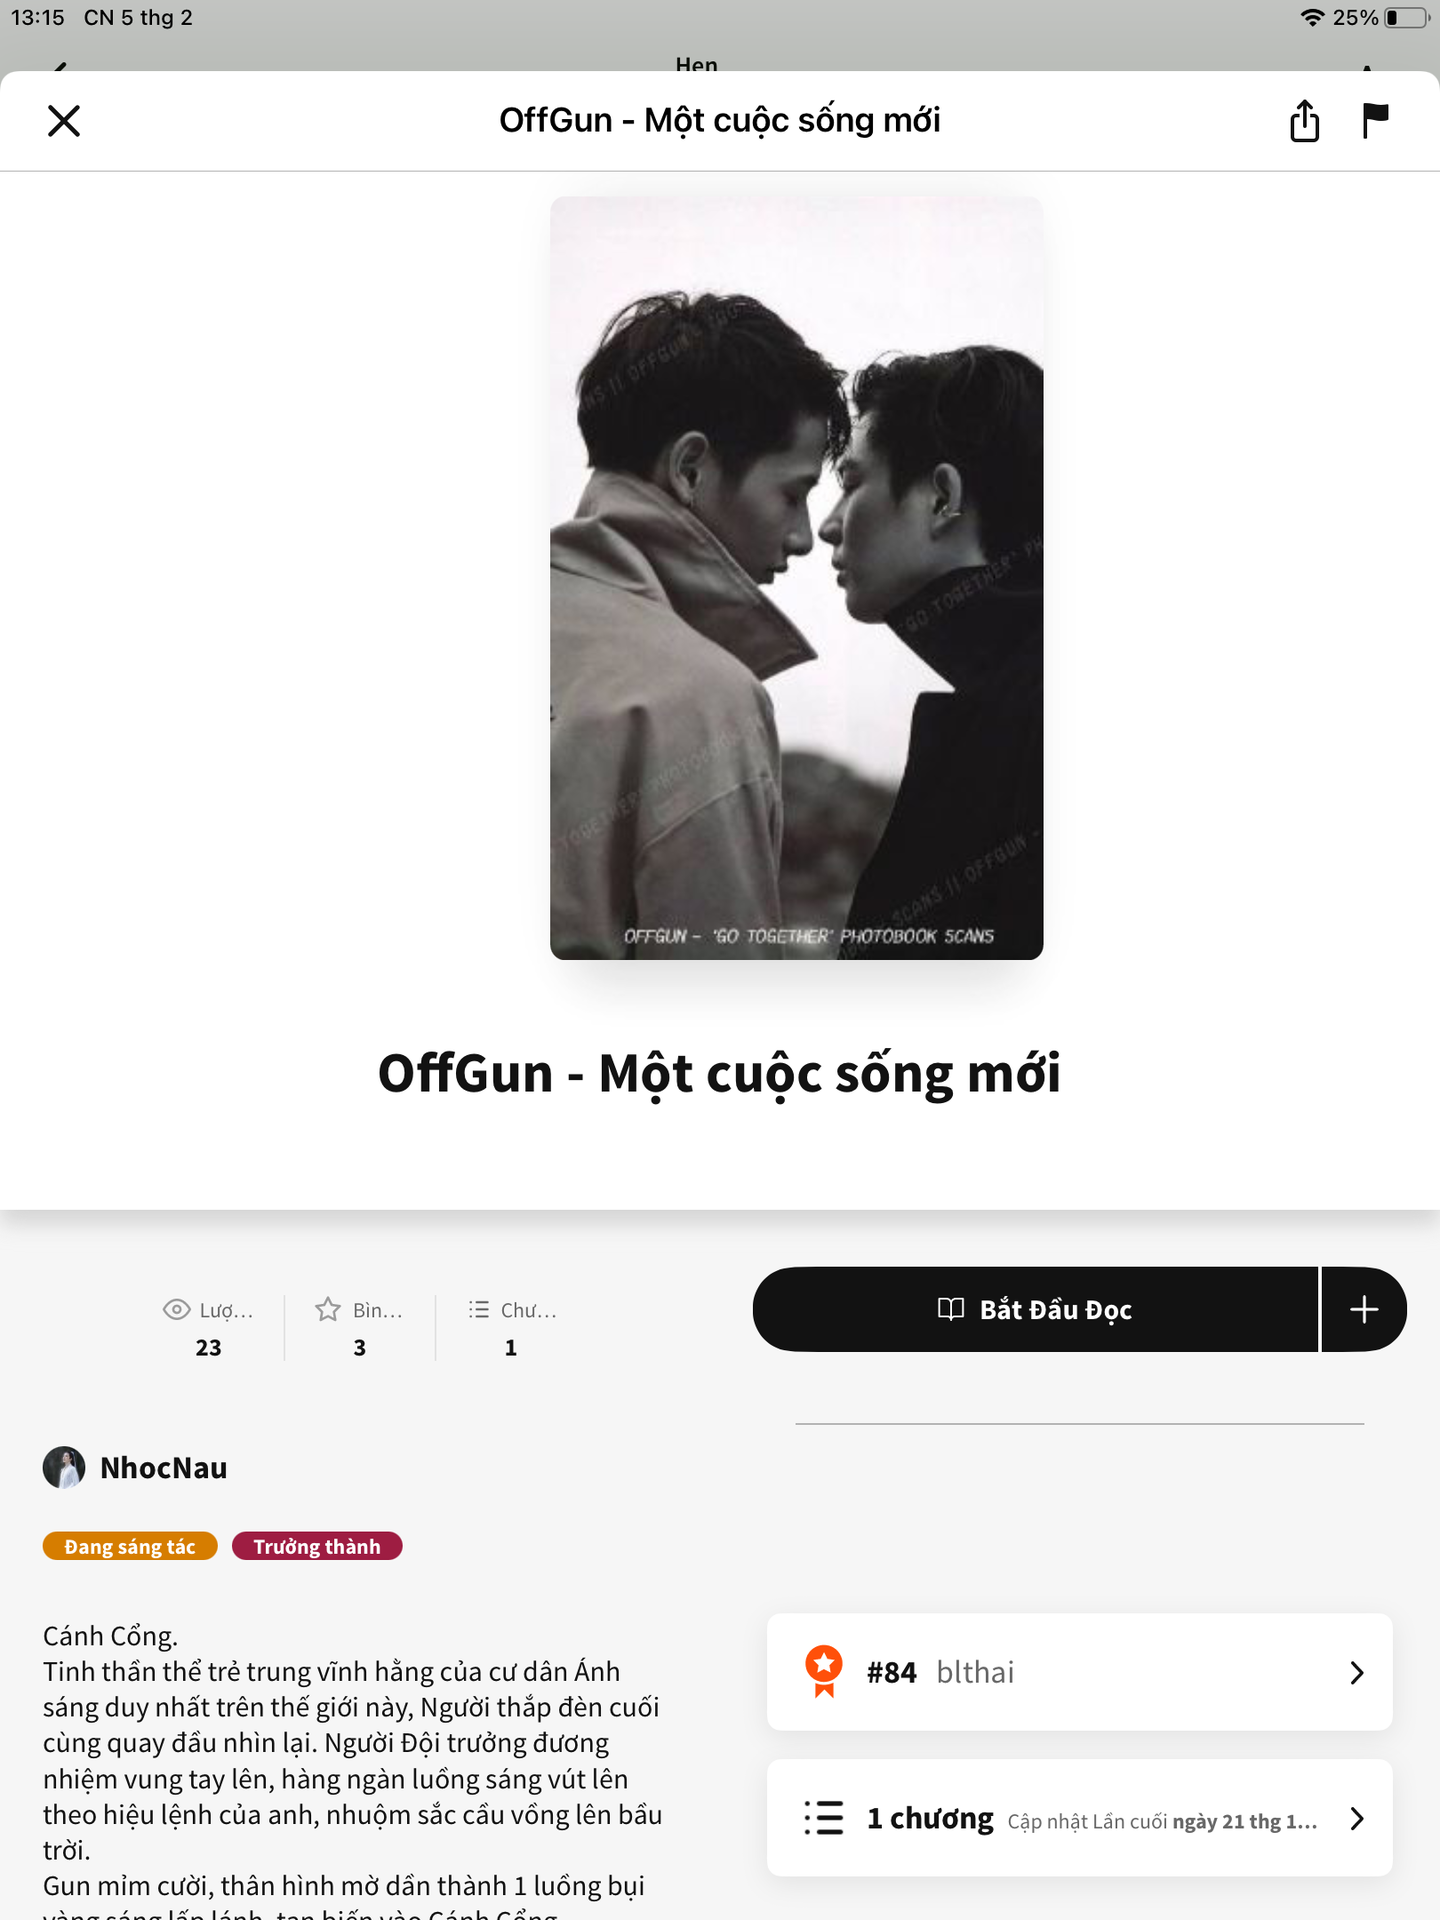Add story to library with plus
Viewport: 1440px width, 1920px height.
1364,1309
